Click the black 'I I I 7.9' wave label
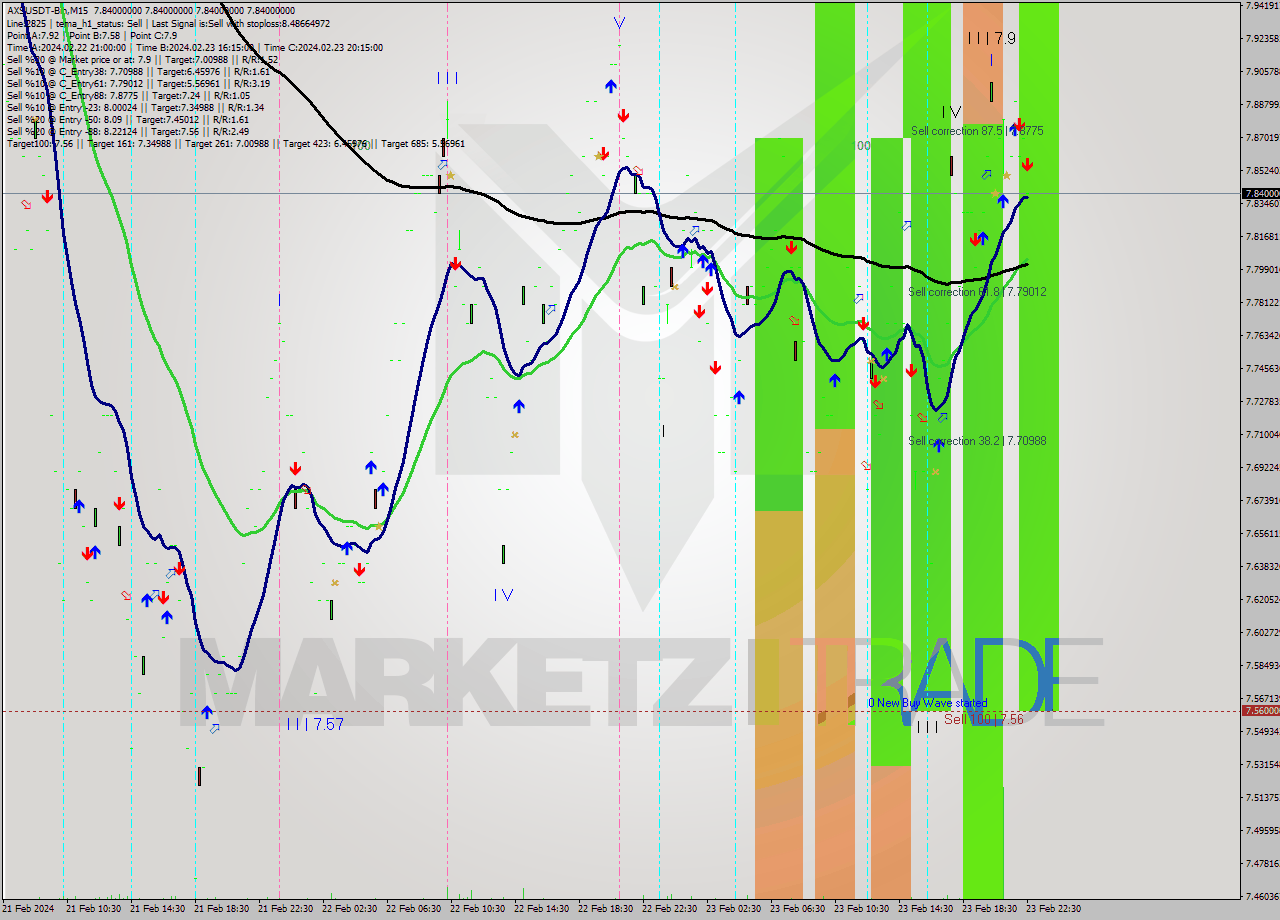The height and width of the screenshot is (920, 1280). point(992,39)
